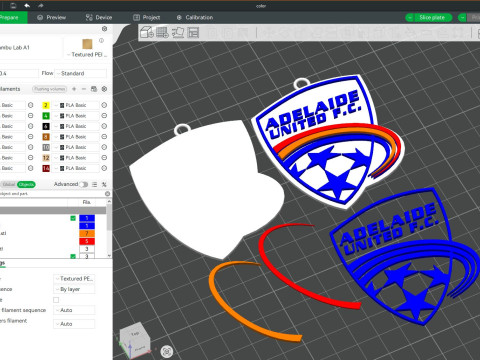Click the red filament 5 cell in object list
Image resolution: width=480 pixels, height=360 pixels.
point(87,241)
